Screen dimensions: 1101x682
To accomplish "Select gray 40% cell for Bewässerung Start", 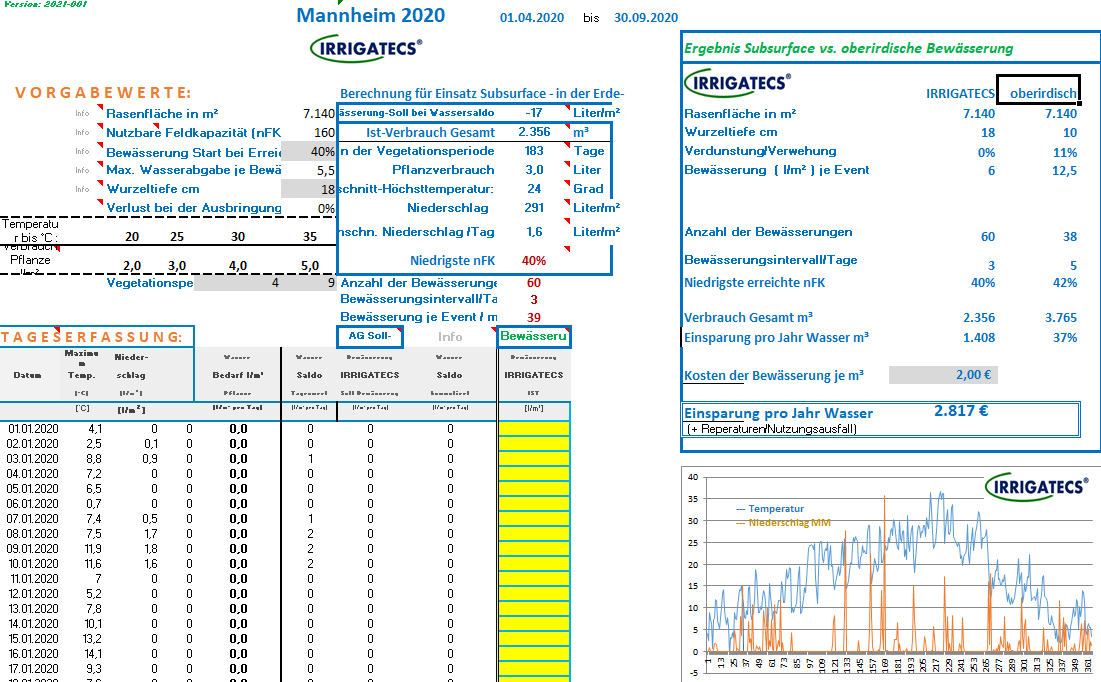I will pyautogui.click(x=308, y=152).
